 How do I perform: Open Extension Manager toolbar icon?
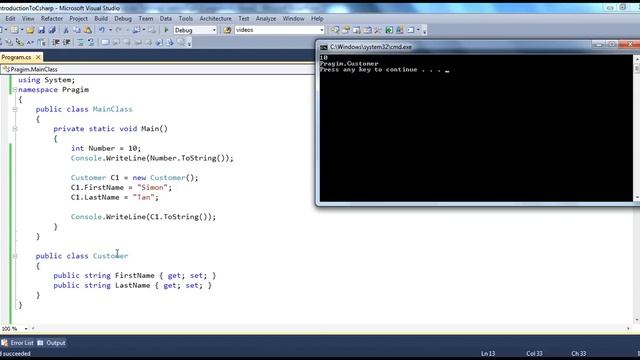click(400, 30)
